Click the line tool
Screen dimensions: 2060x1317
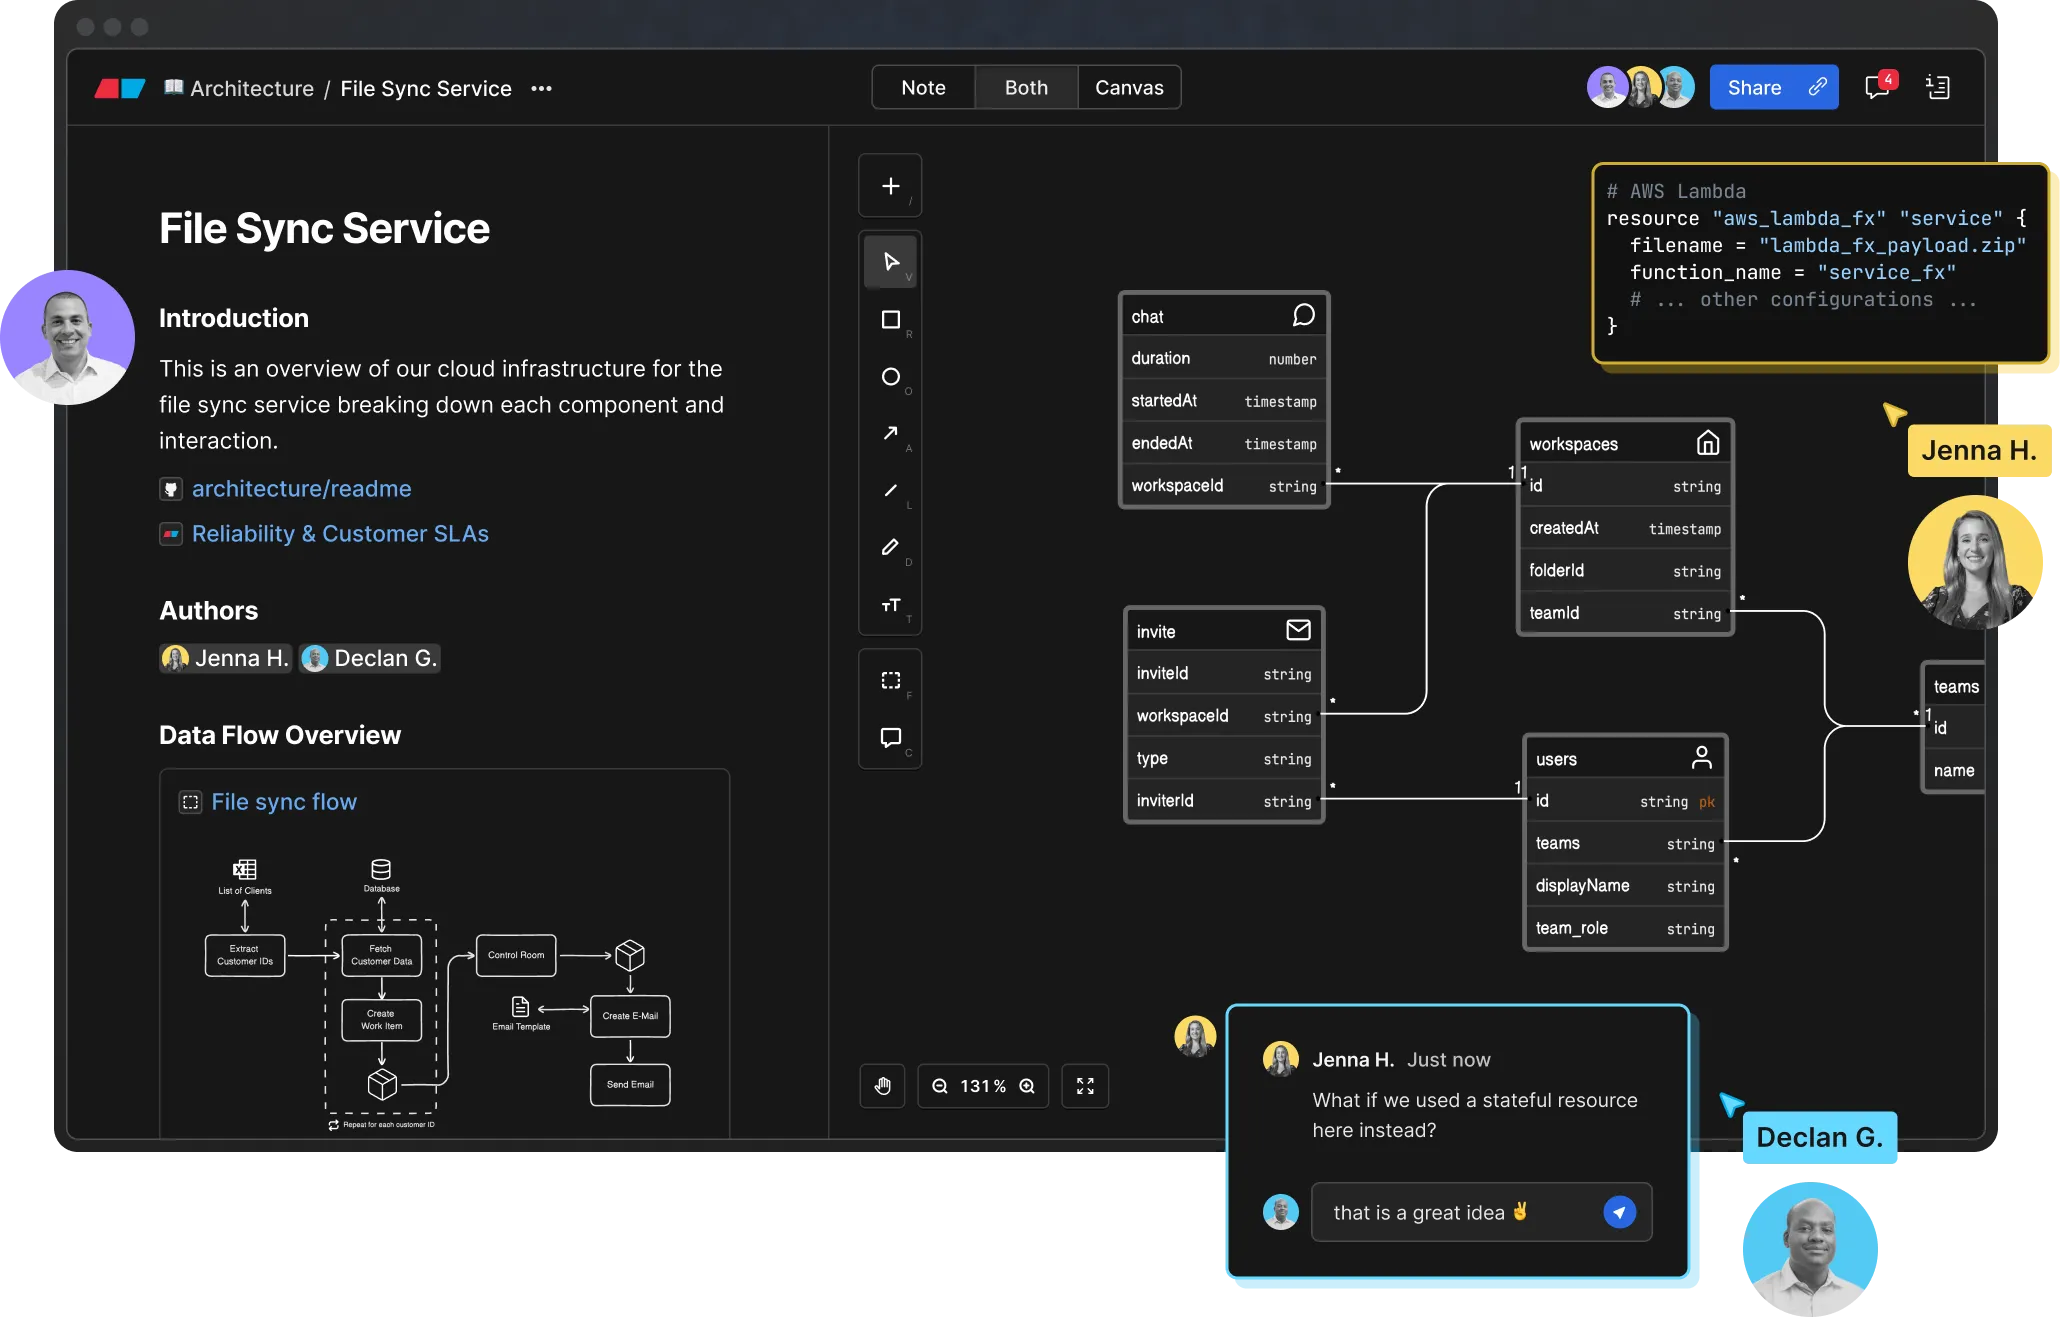click(x=890, y=490)
